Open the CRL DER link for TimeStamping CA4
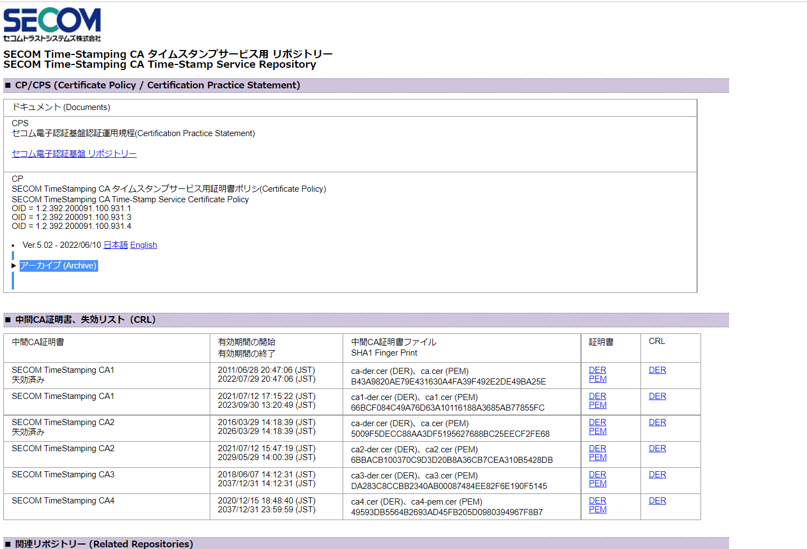The width and height of the screenshot is (807, 549). [657, 501]
